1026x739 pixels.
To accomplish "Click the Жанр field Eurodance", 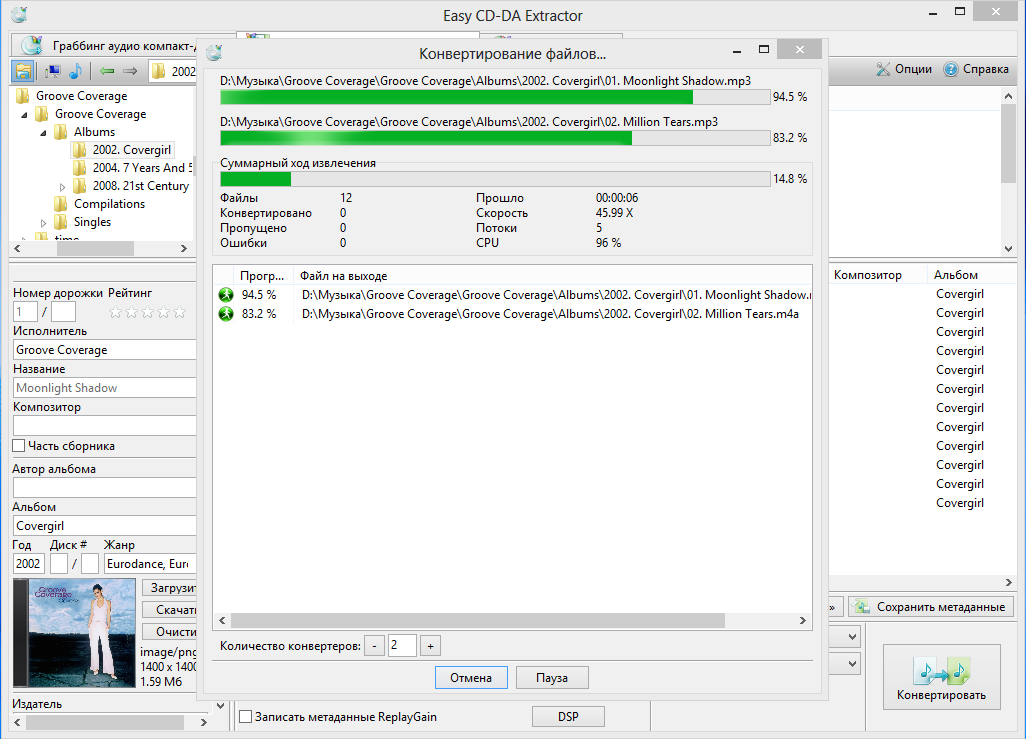I will click(150, 564).
